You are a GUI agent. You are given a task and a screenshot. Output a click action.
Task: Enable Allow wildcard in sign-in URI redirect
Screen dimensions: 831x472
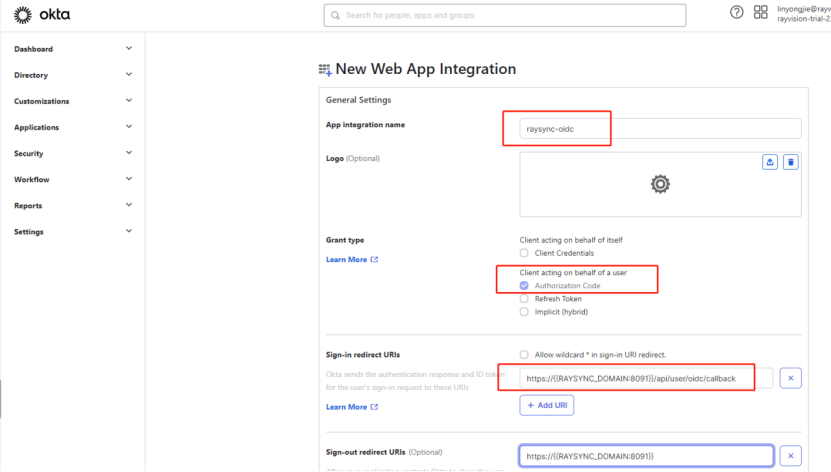coord(525,355)
